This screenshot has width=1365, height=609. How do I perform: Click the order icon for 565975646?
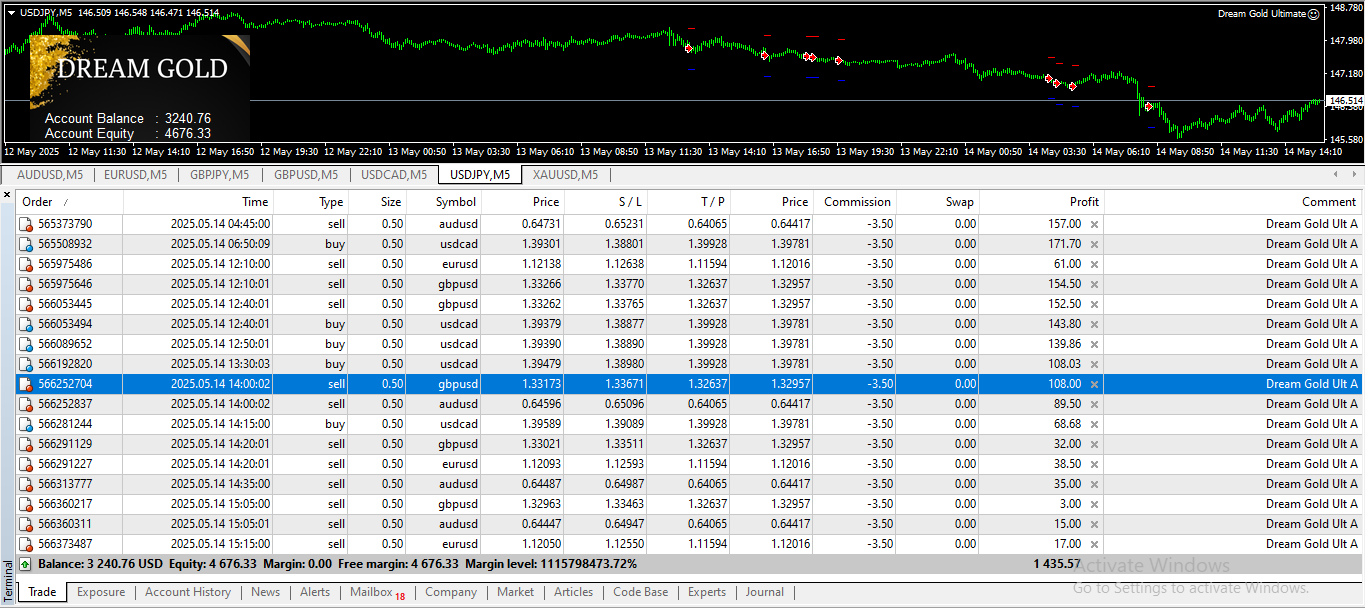click(x=26, y=284)
